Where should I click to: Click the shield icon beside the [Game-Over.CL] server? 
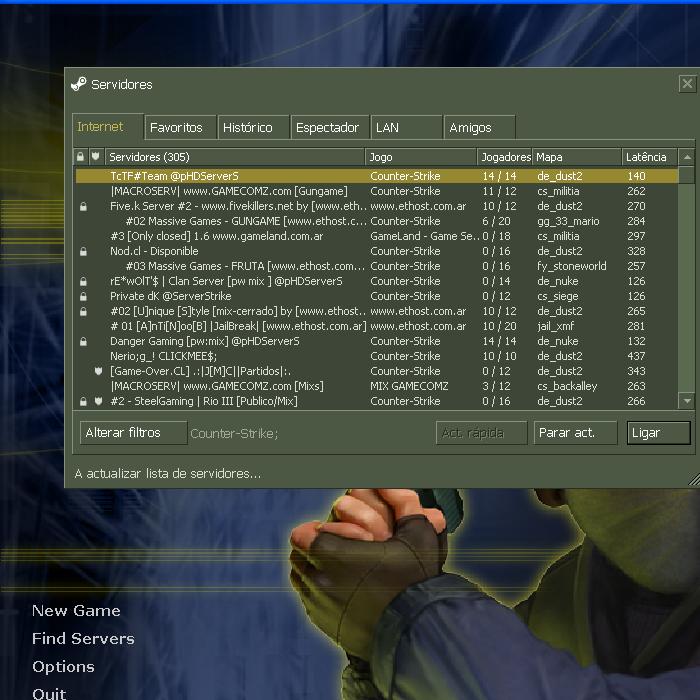click(x=97, y=371)
